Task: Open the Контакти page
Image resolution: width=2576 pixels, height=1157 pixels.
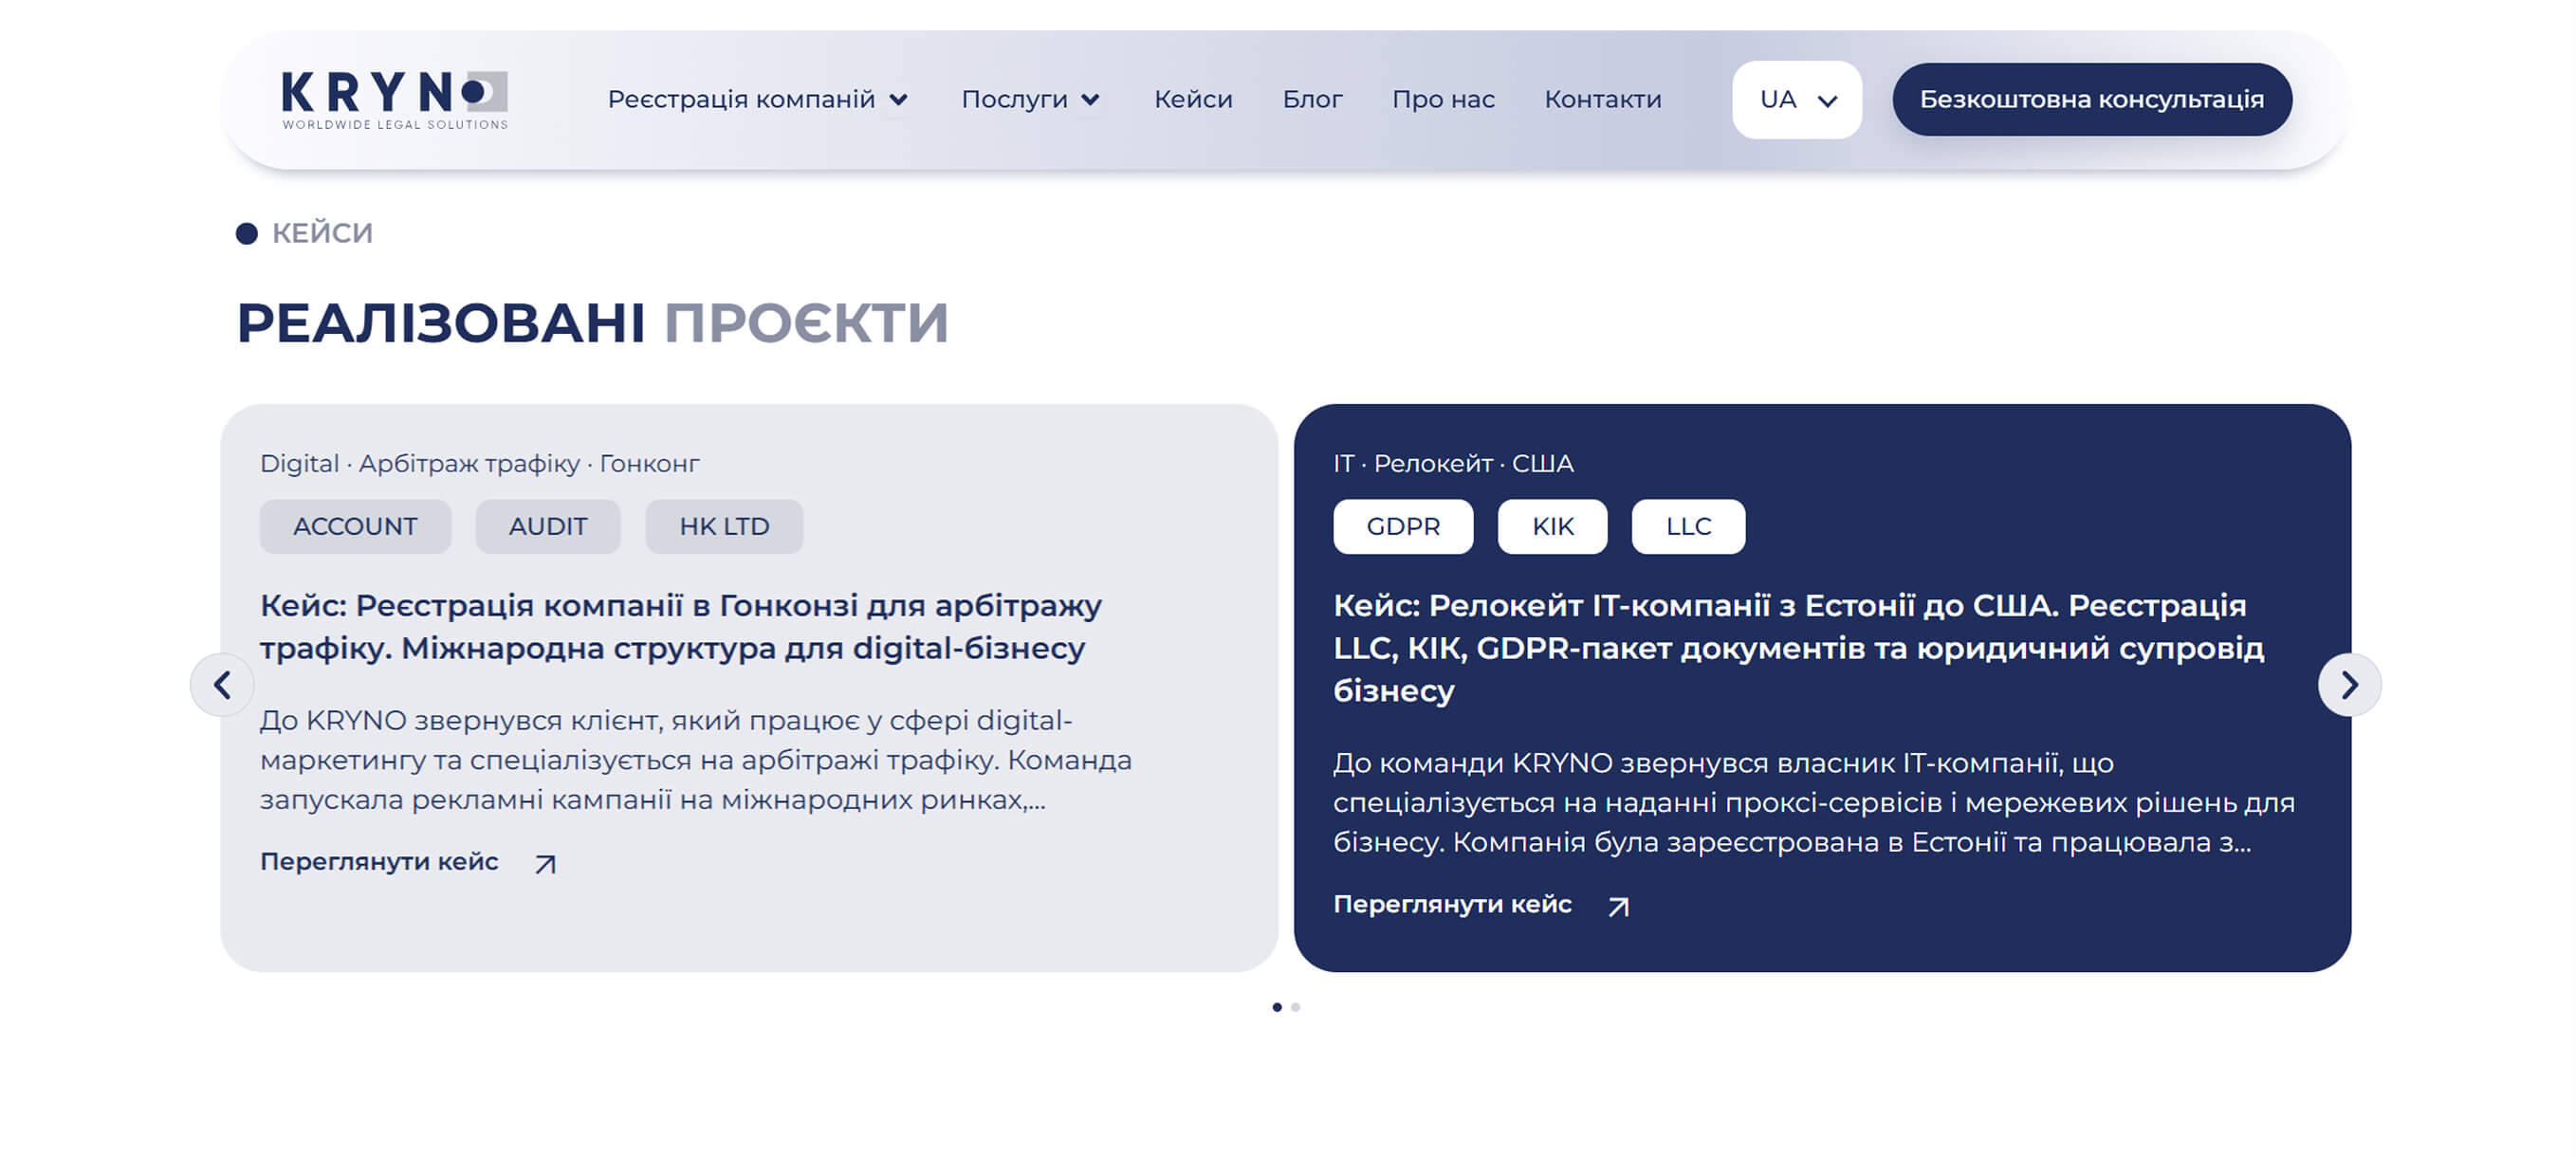Action: (x=1603, y=100)
